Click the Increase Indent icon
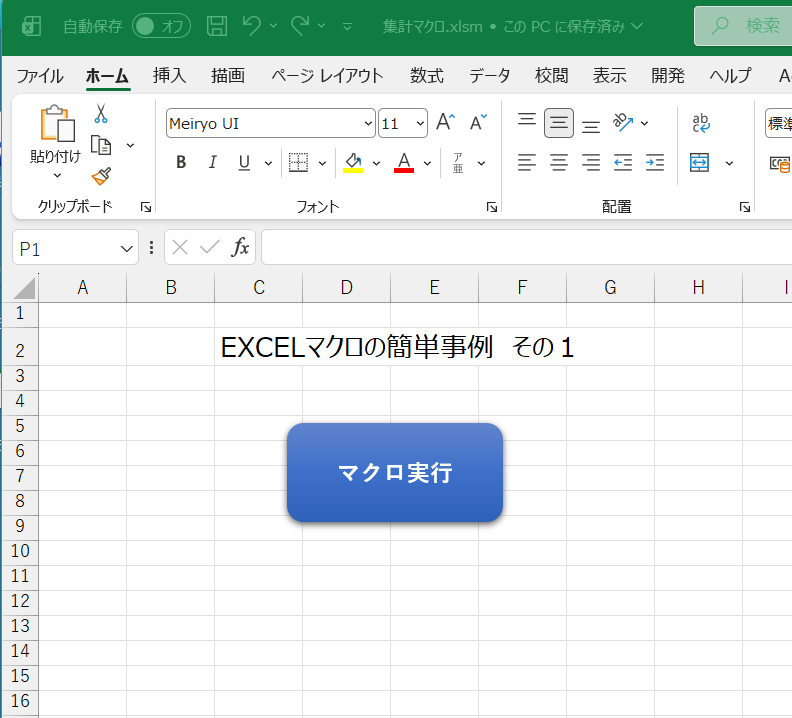This screenshot has width=792, height=718. click(x=655, y=162)
